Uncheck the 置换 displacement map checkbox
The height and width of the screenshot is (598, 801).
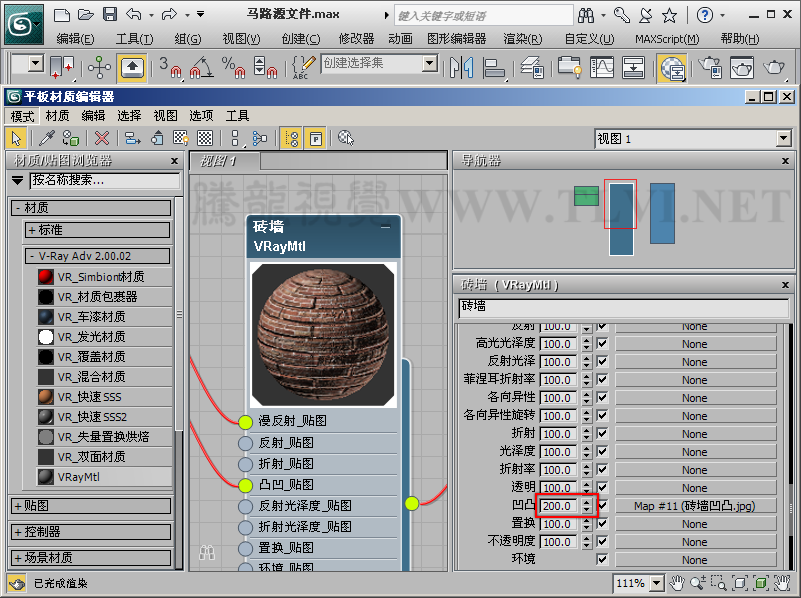(x=602, y=524)
